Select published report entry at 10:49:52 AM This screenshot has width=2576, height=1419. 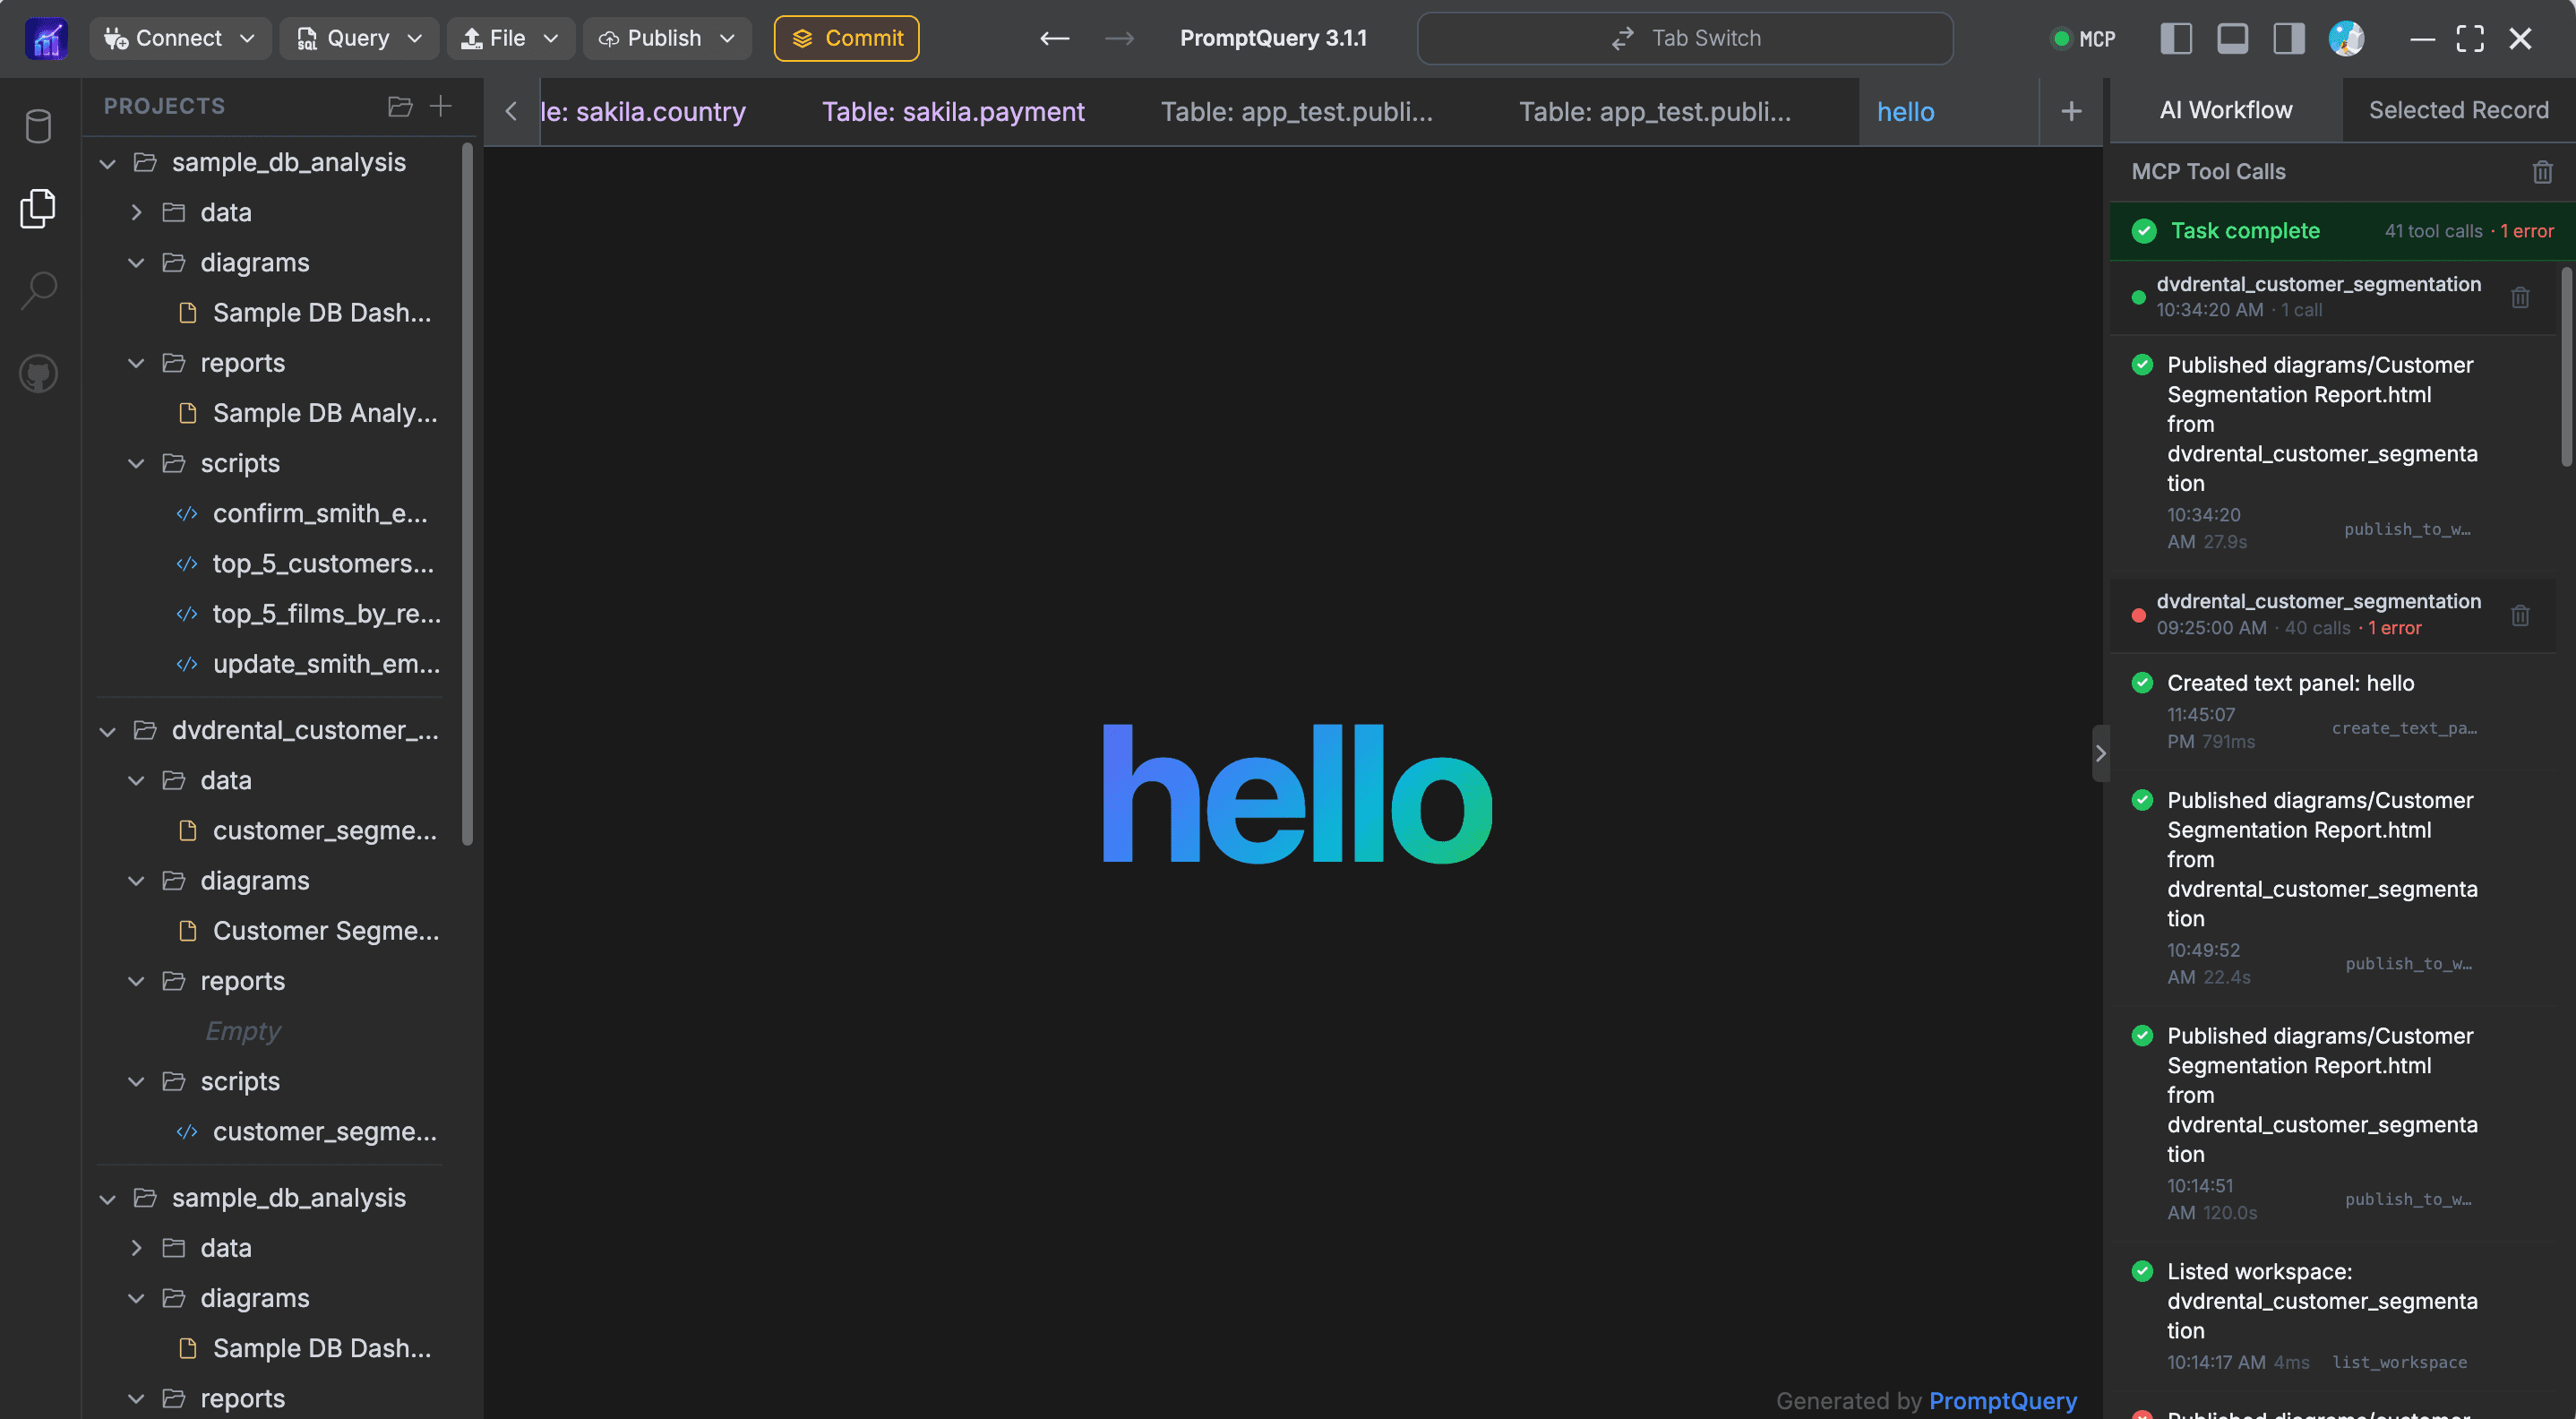coord(2334,888)
